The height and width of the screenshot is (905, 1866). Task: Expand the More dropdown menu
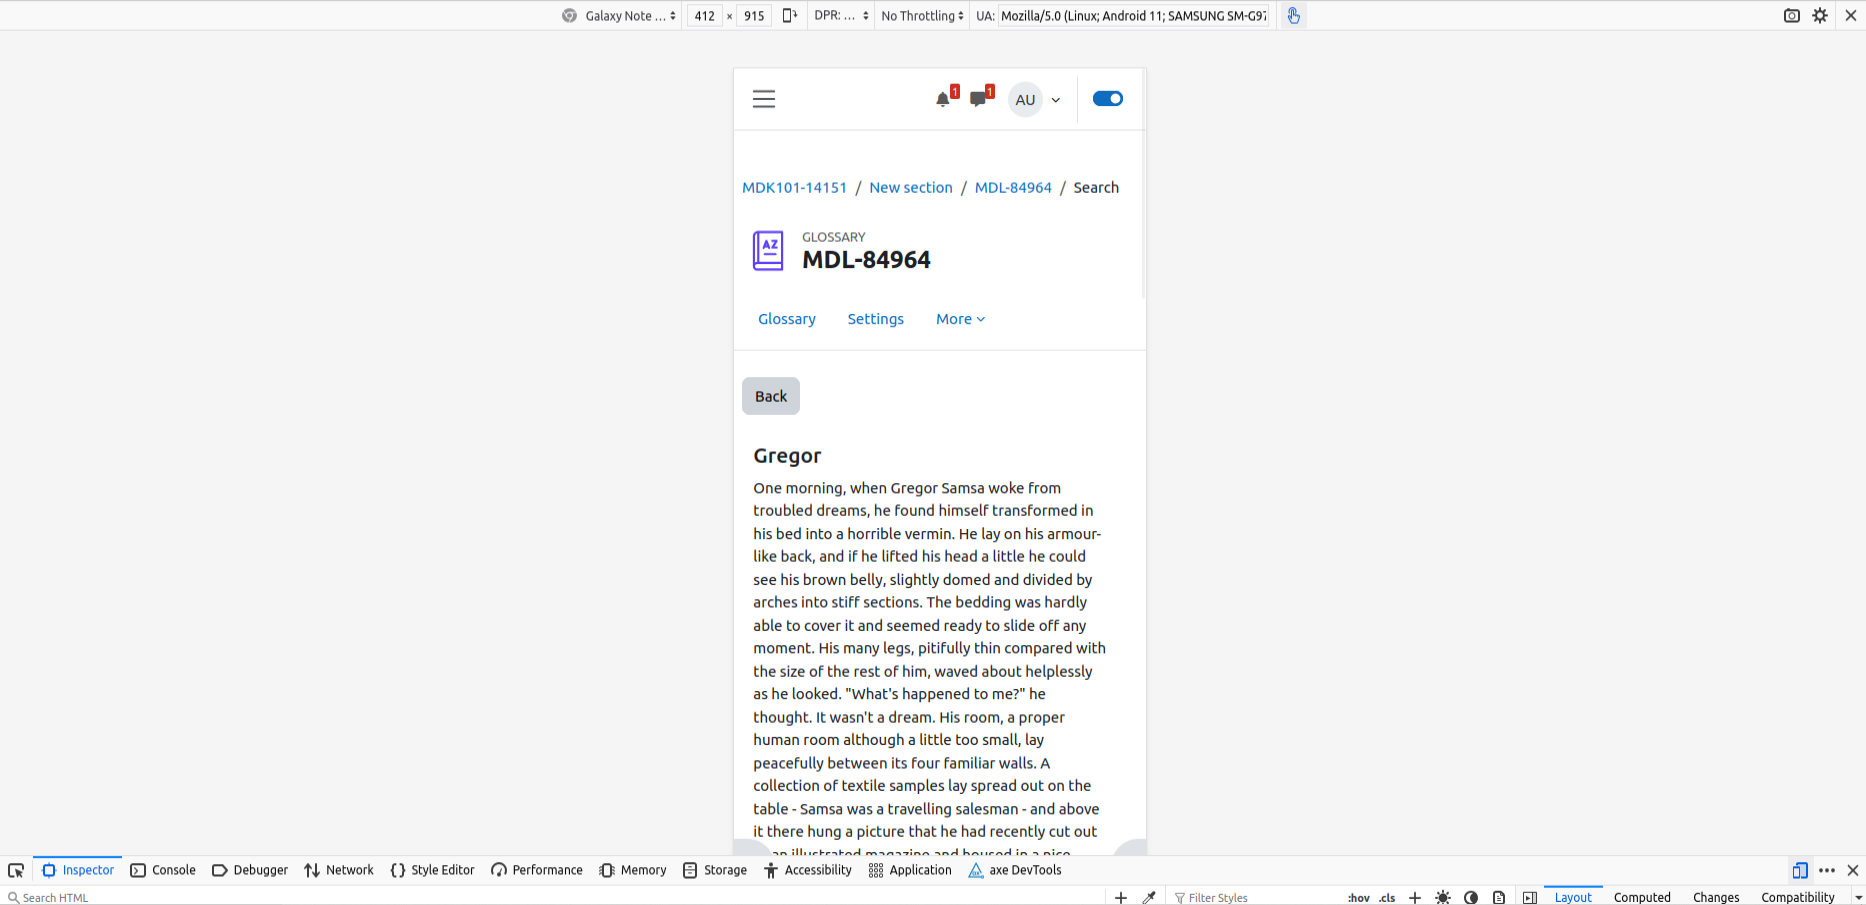click(961, 319)
